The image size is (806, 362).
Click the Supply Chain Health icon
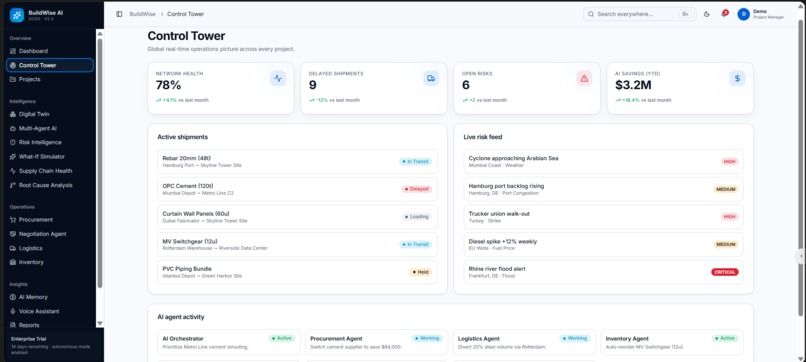tap(13, 171)
